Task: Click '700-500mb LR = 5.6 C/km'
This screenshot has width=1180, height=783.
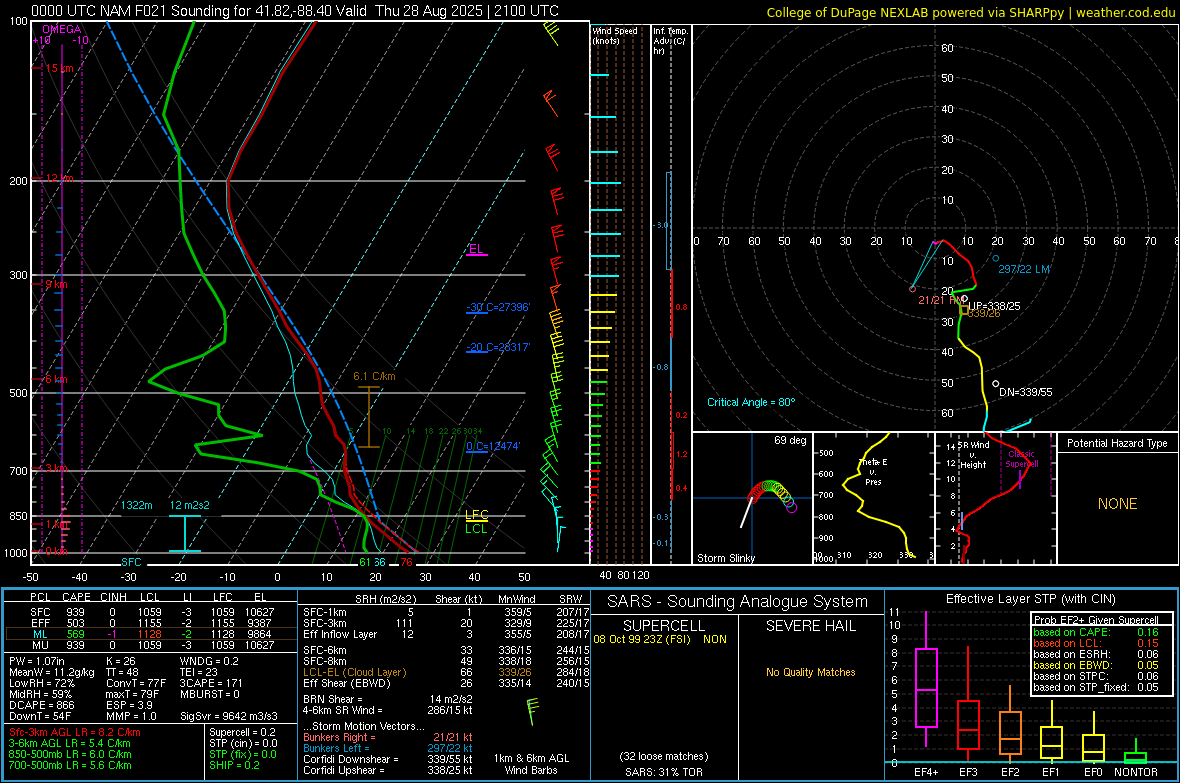Action: (70, 765)
